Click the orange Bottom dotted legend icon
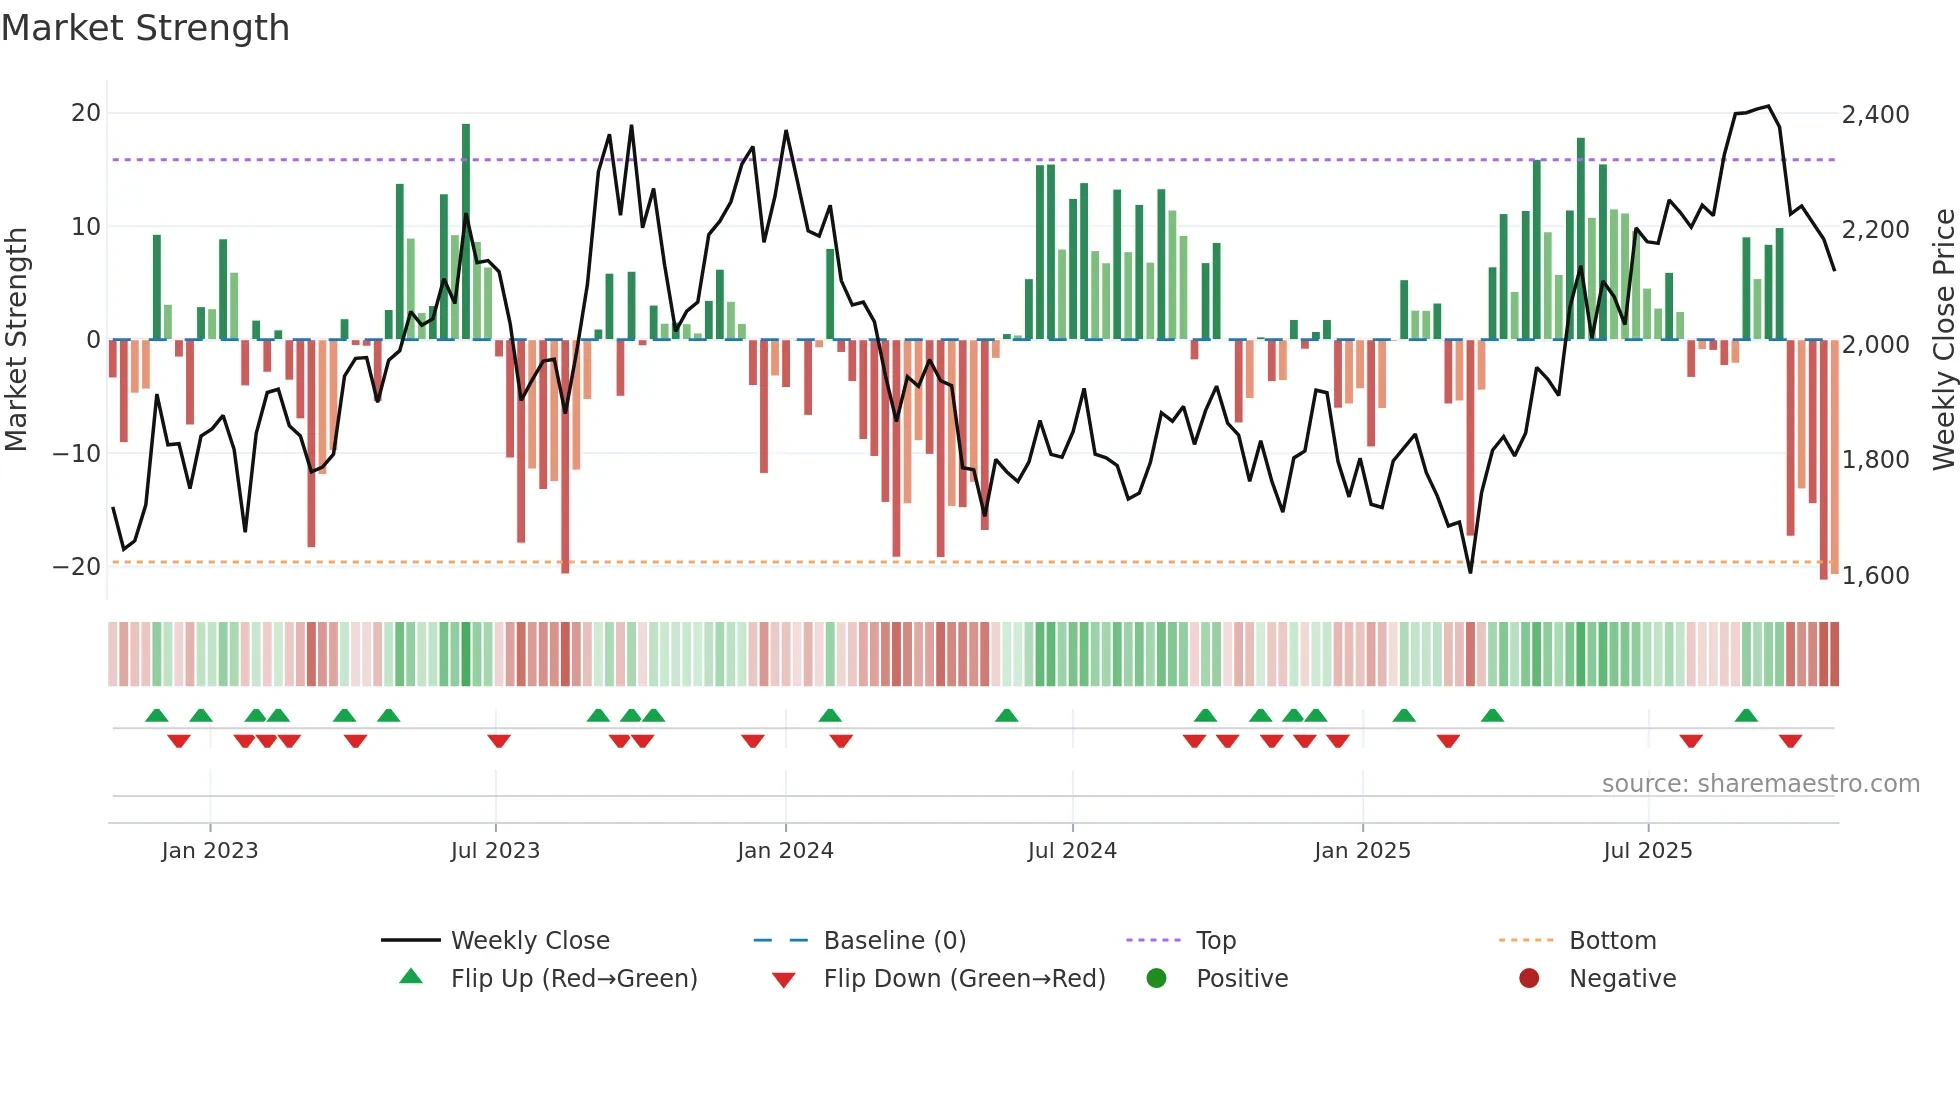 (x=1526, y=940)
